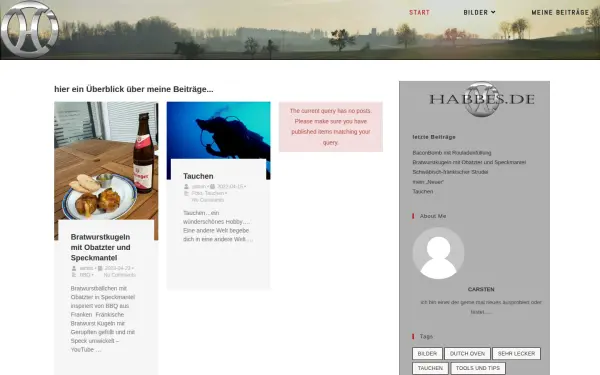Go to the MEINE BEITRÄGE menu item
The height and width of the screenshot is (375, 600).
point(560,13)
